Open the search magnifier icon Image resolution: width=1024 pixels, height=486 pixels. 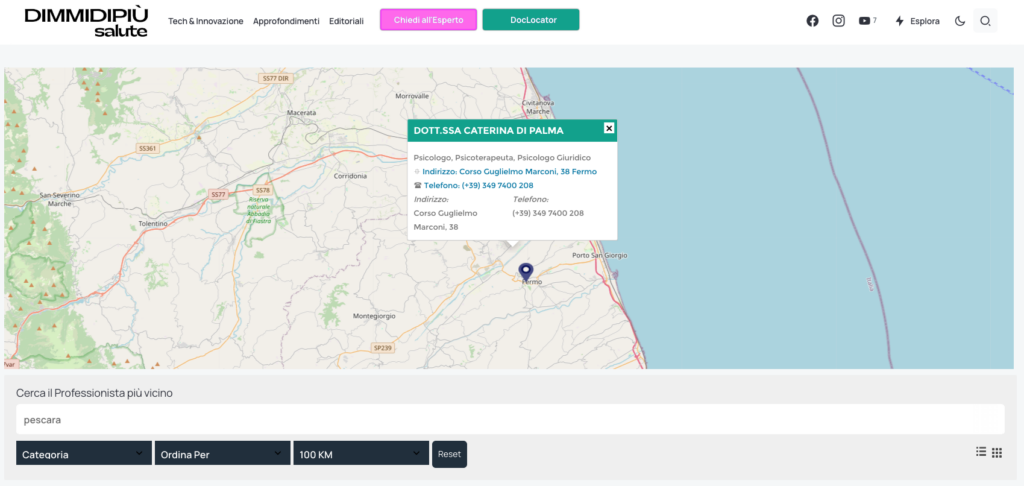pyautogui.click(x=985, y=21)
